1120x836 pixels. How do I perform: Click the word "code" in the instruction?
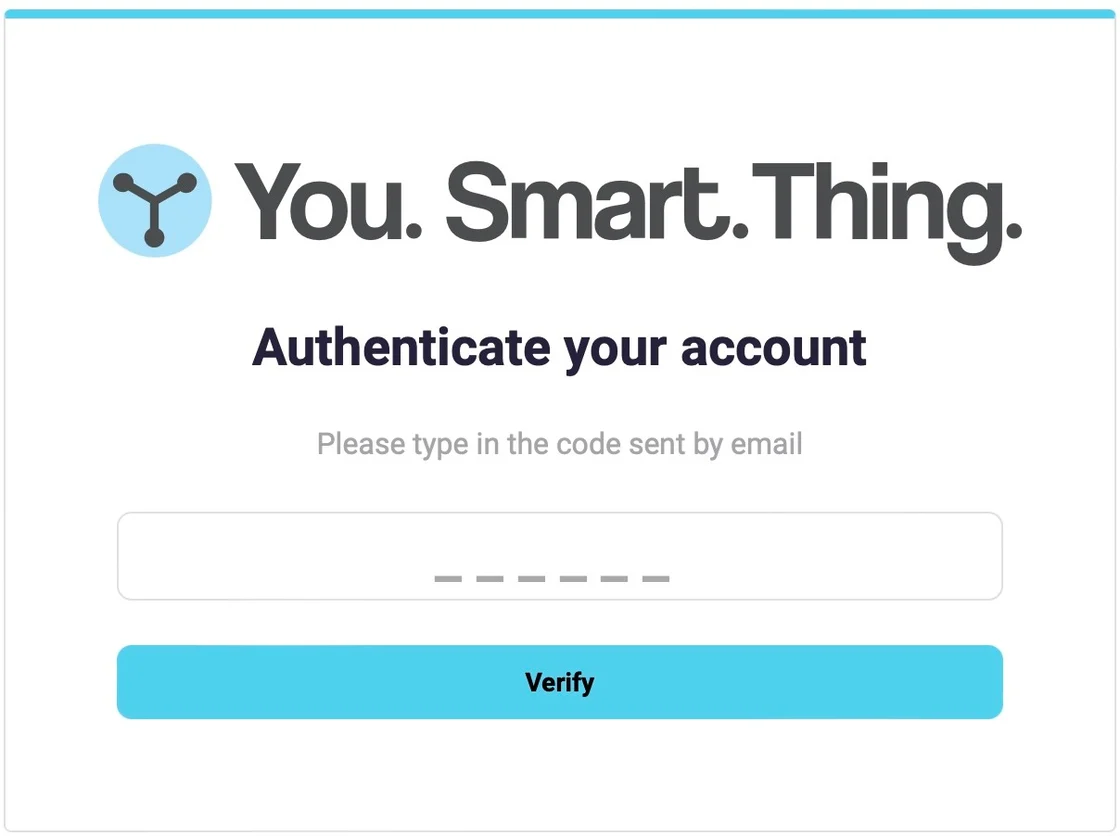pos(588,444)
